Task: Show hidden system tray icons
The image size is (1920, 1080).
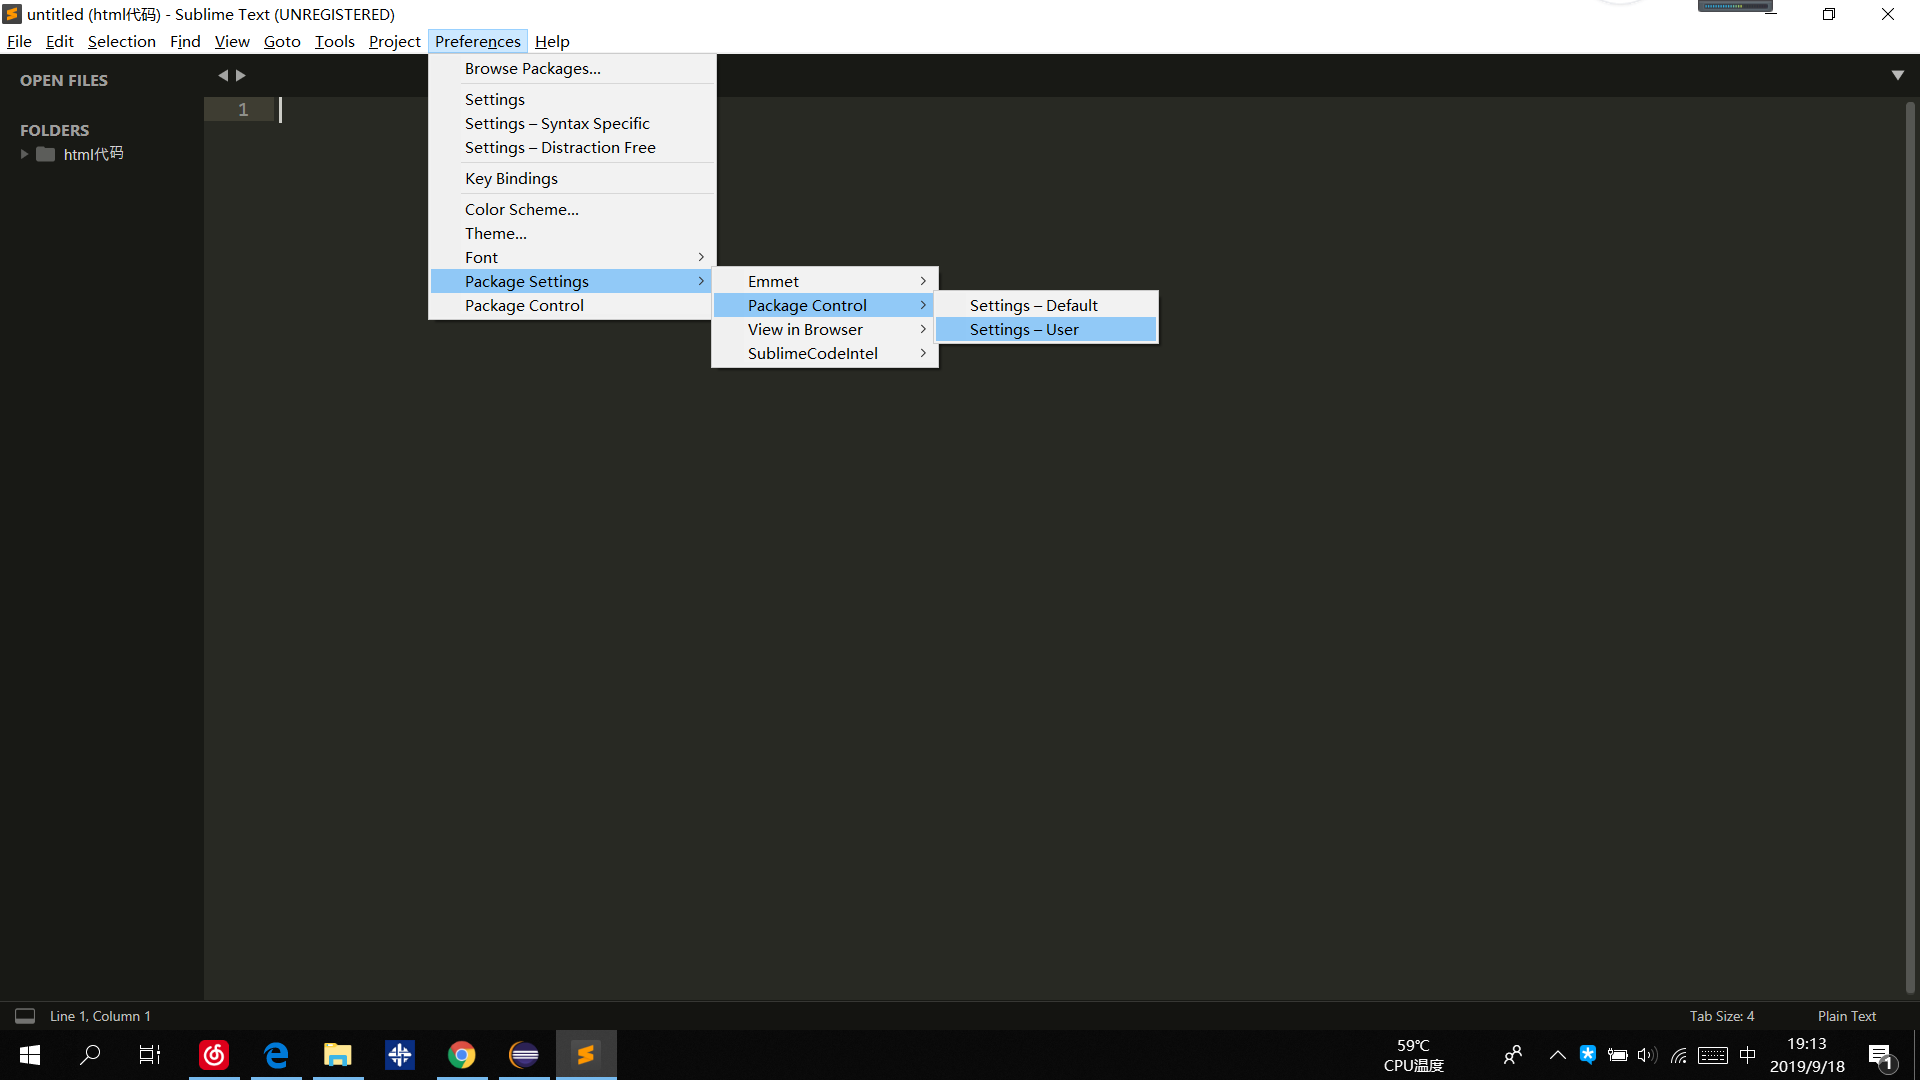Action: (1557, 1055)
